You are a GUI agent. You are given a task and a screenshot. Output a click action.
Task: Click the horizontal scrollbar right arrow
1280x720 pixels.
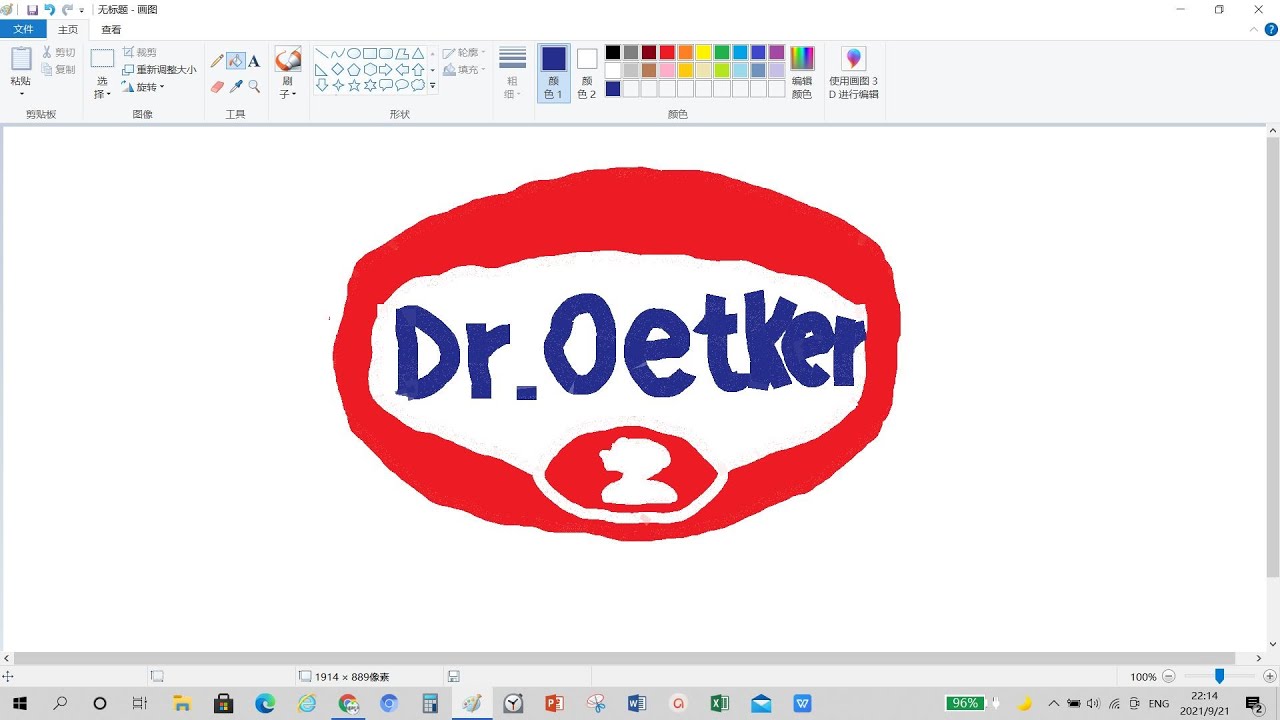[x=1259, y=658]
